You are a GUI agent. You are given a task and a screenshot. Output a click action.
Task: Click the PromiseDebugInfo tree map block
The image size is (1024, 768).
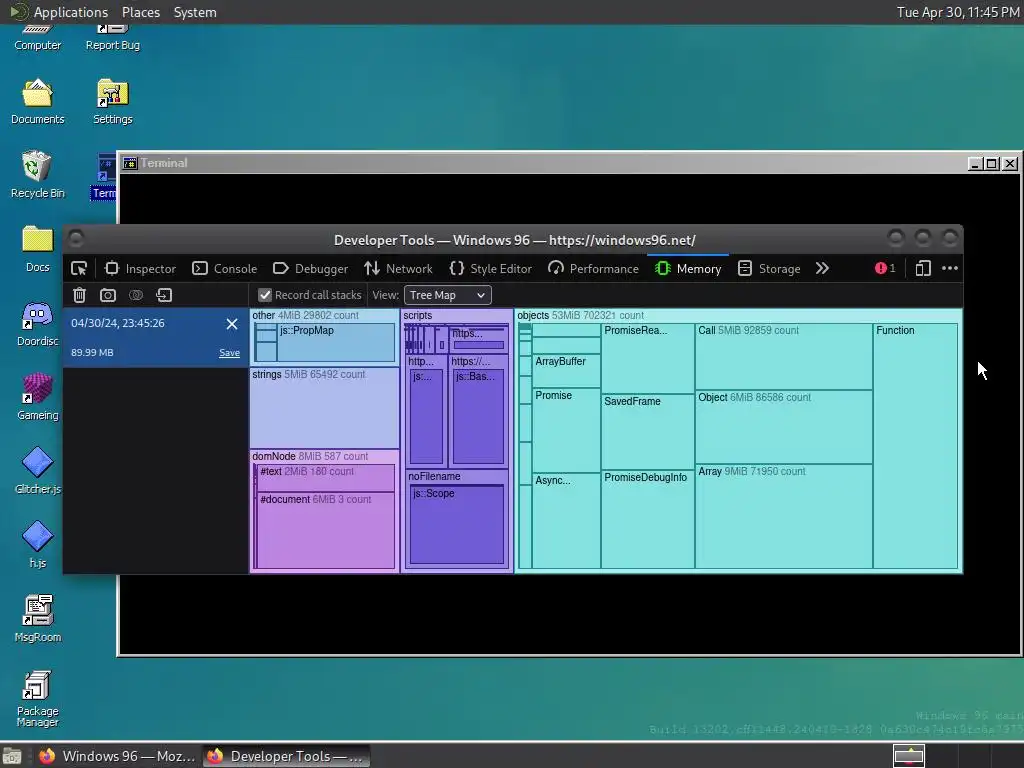point(647,520)
